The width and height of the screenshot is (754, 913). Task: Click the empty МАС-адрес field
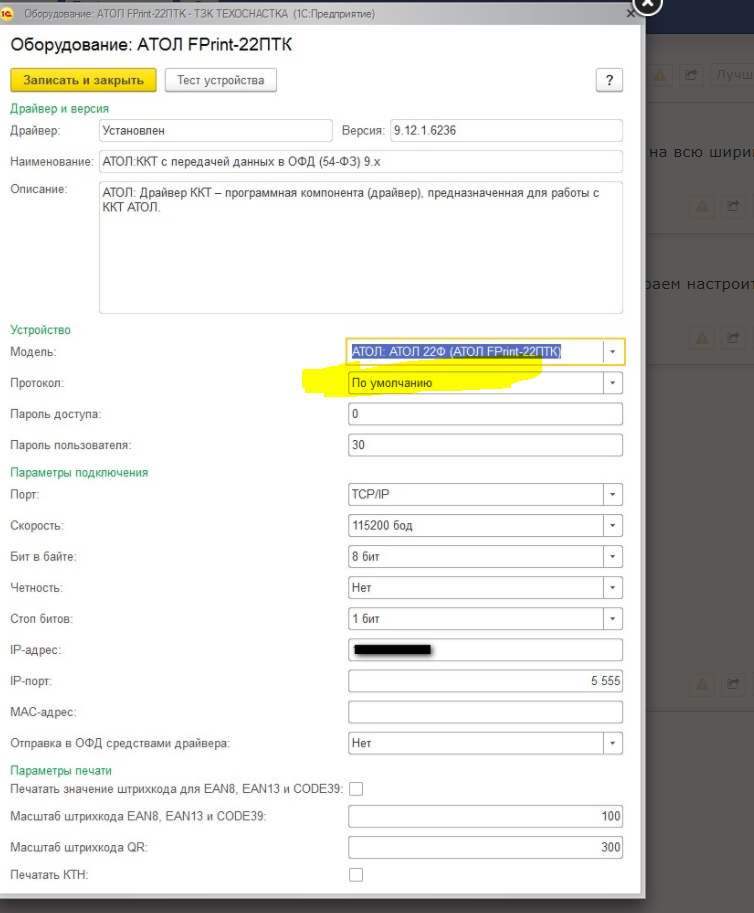tap(485, 712)
